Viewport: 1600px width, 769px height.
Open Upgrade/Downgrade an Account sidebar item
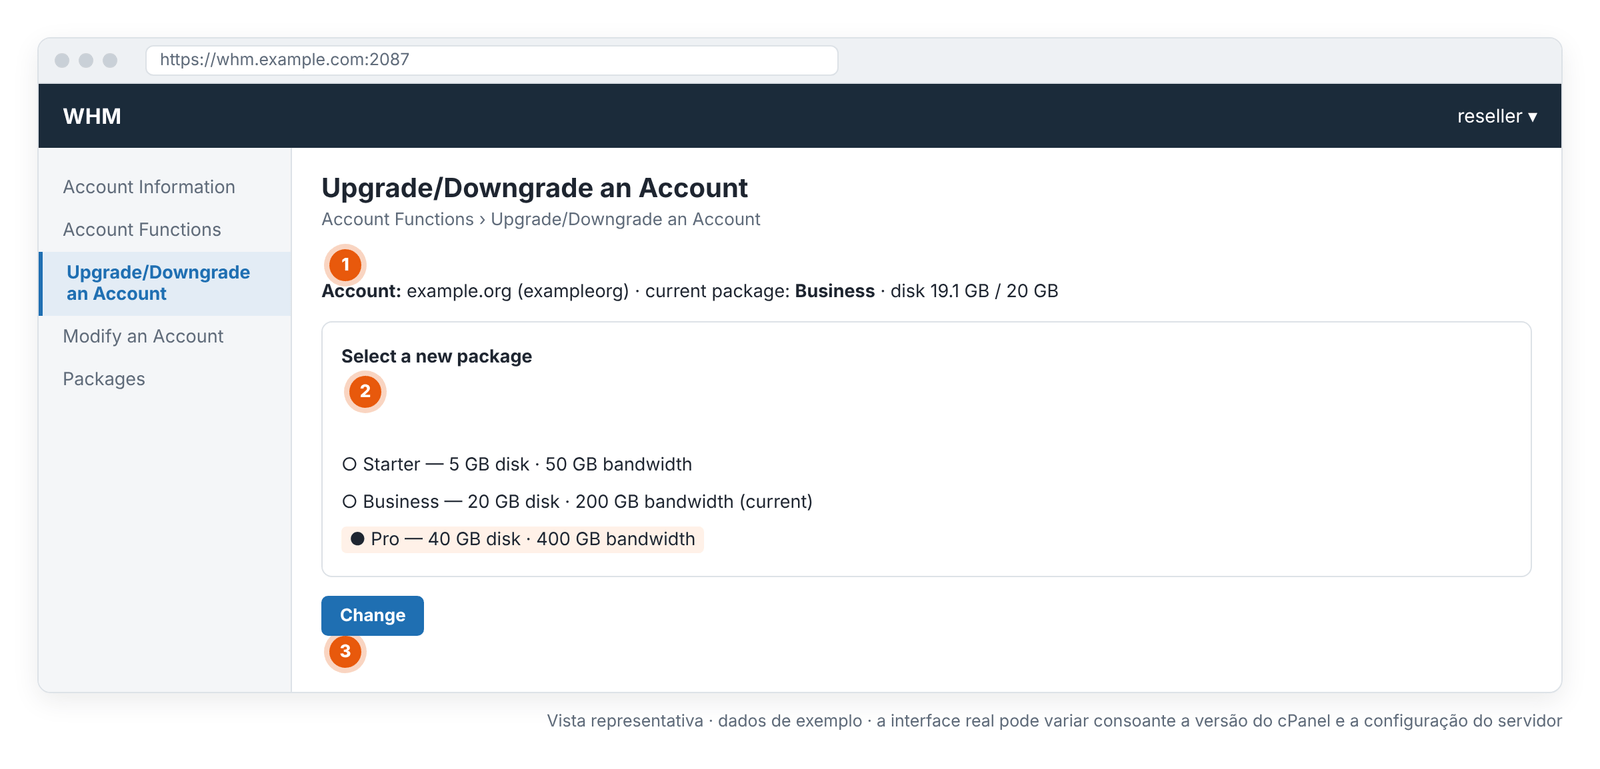pyautogui.click(x=165, y=283)
